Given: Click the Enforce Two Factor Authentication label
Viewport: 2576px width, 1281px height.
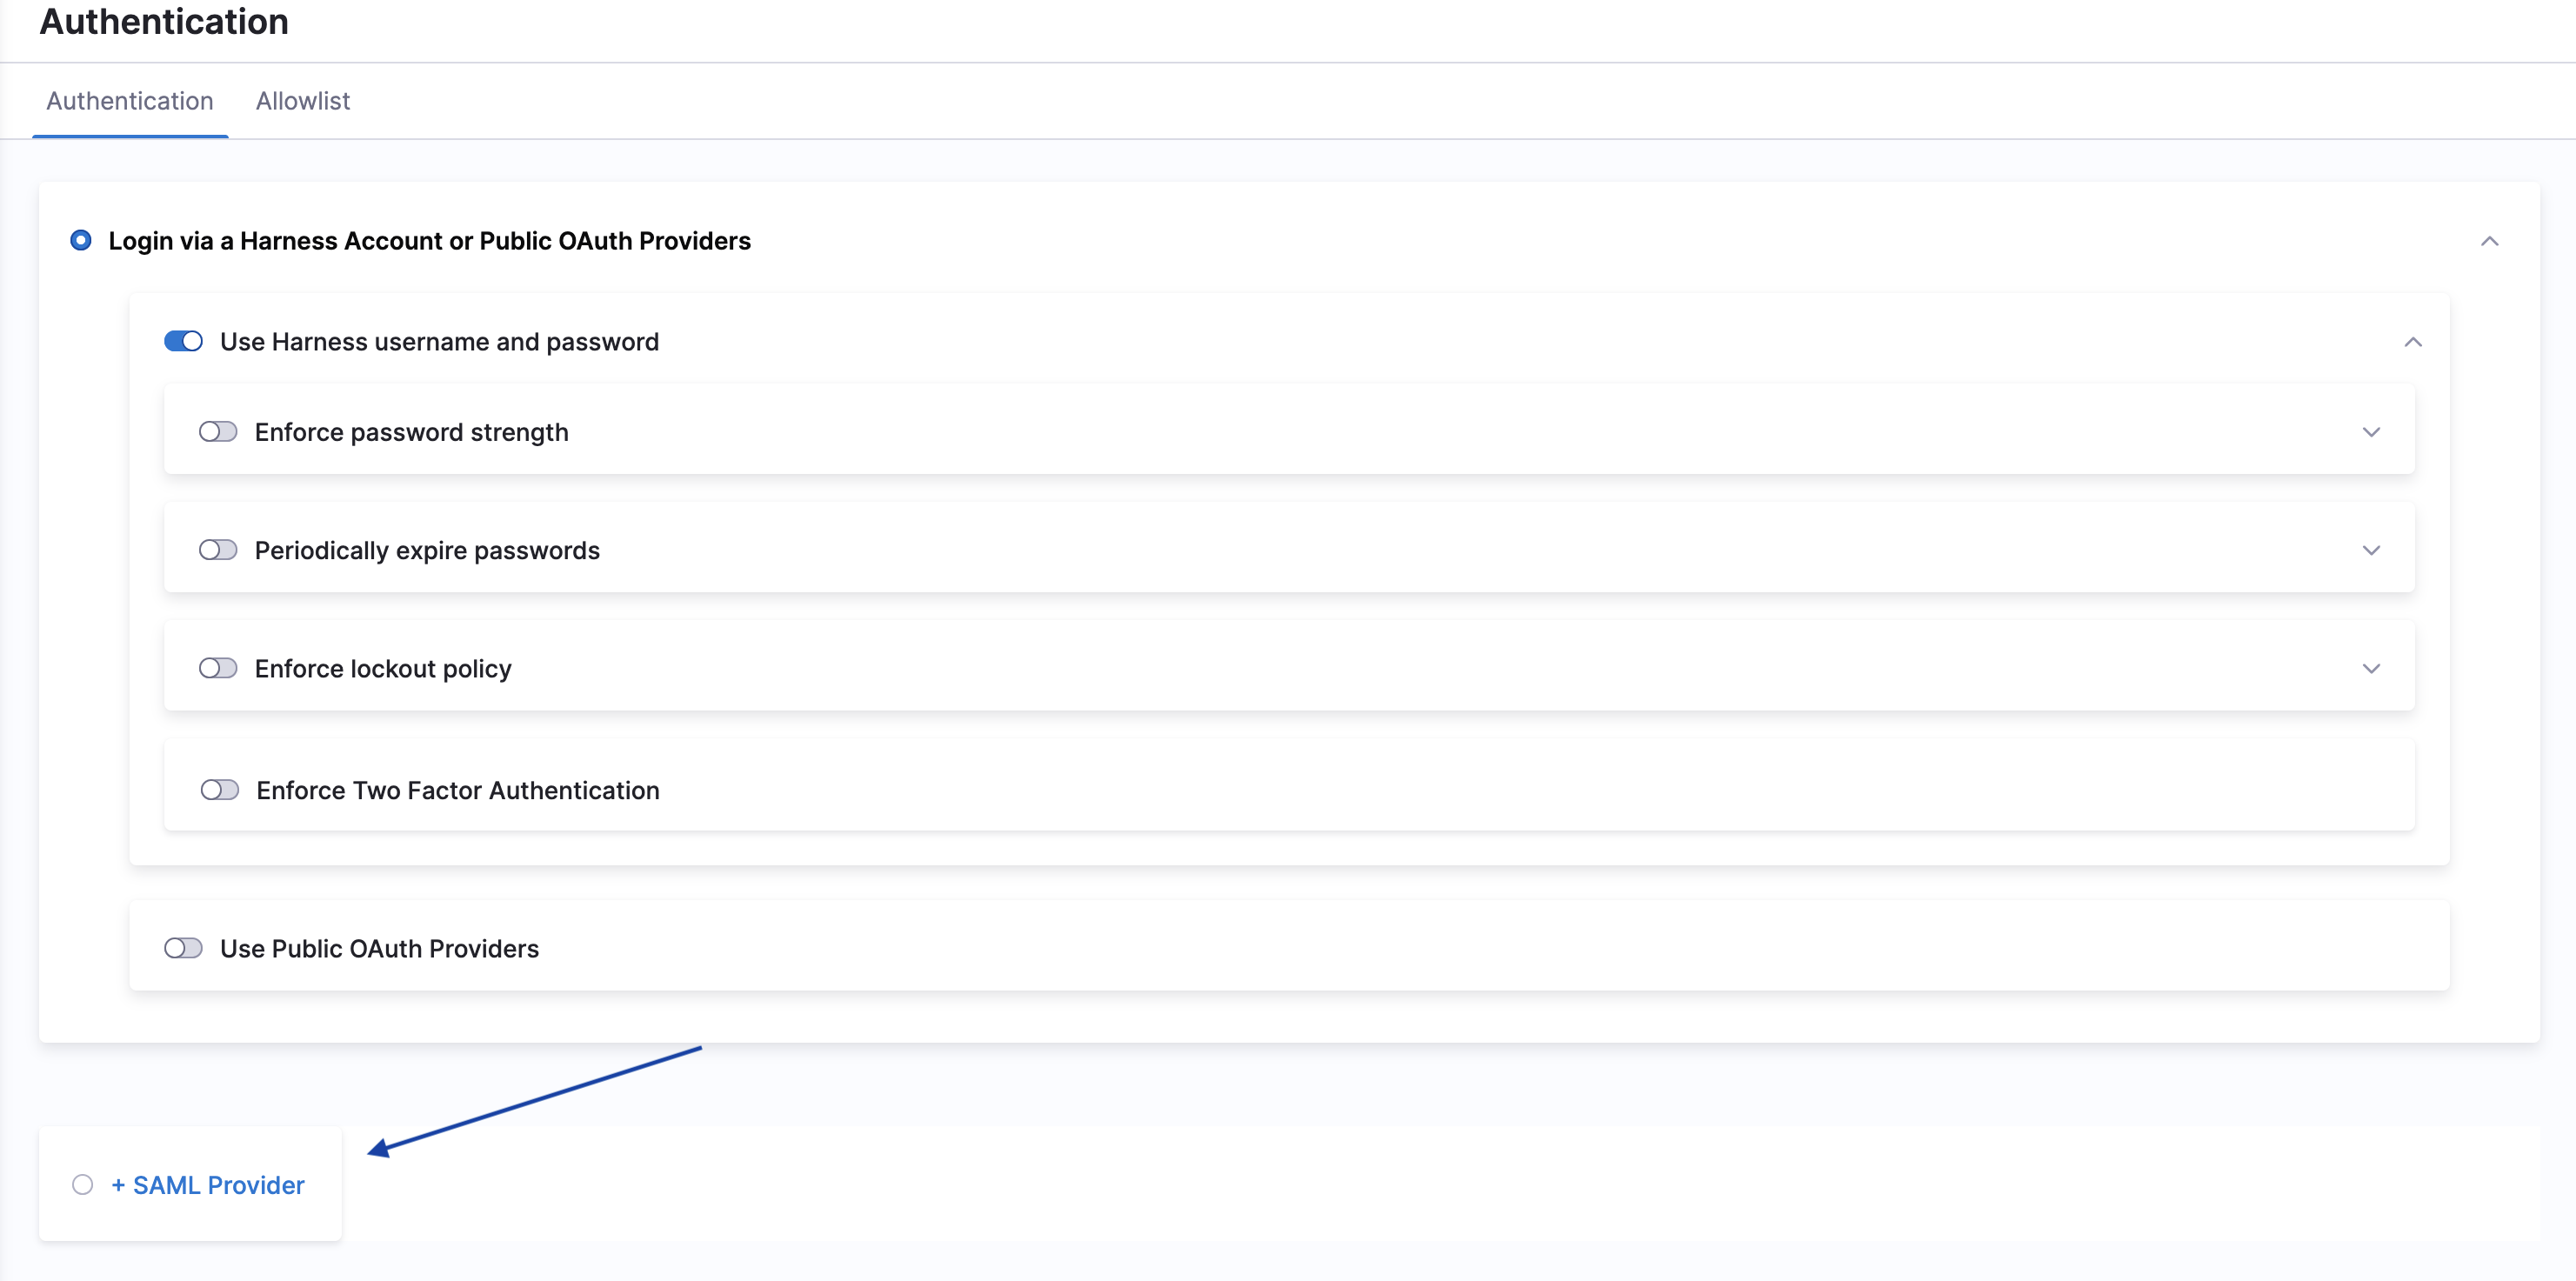Looking at the screenshot, I should pyautogui.click(x=458, y=790).
